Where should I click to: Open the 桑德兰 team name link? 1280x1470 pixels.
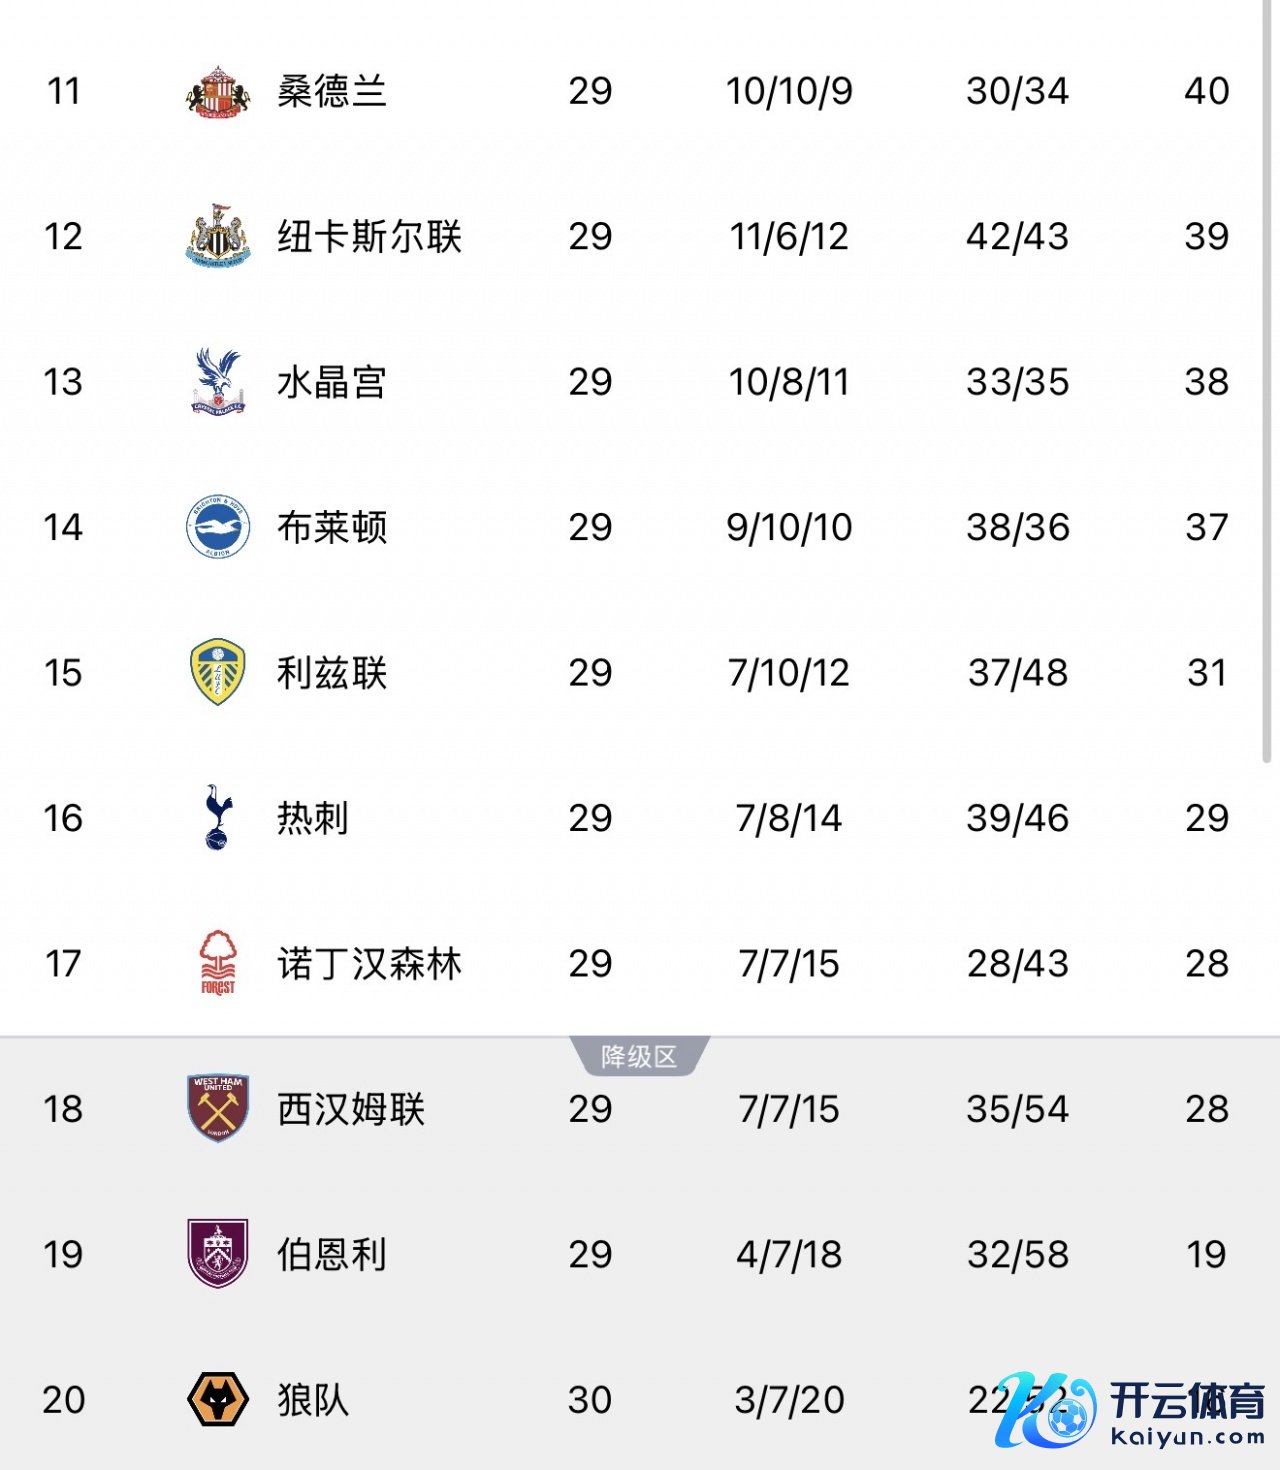coord(331,92)
